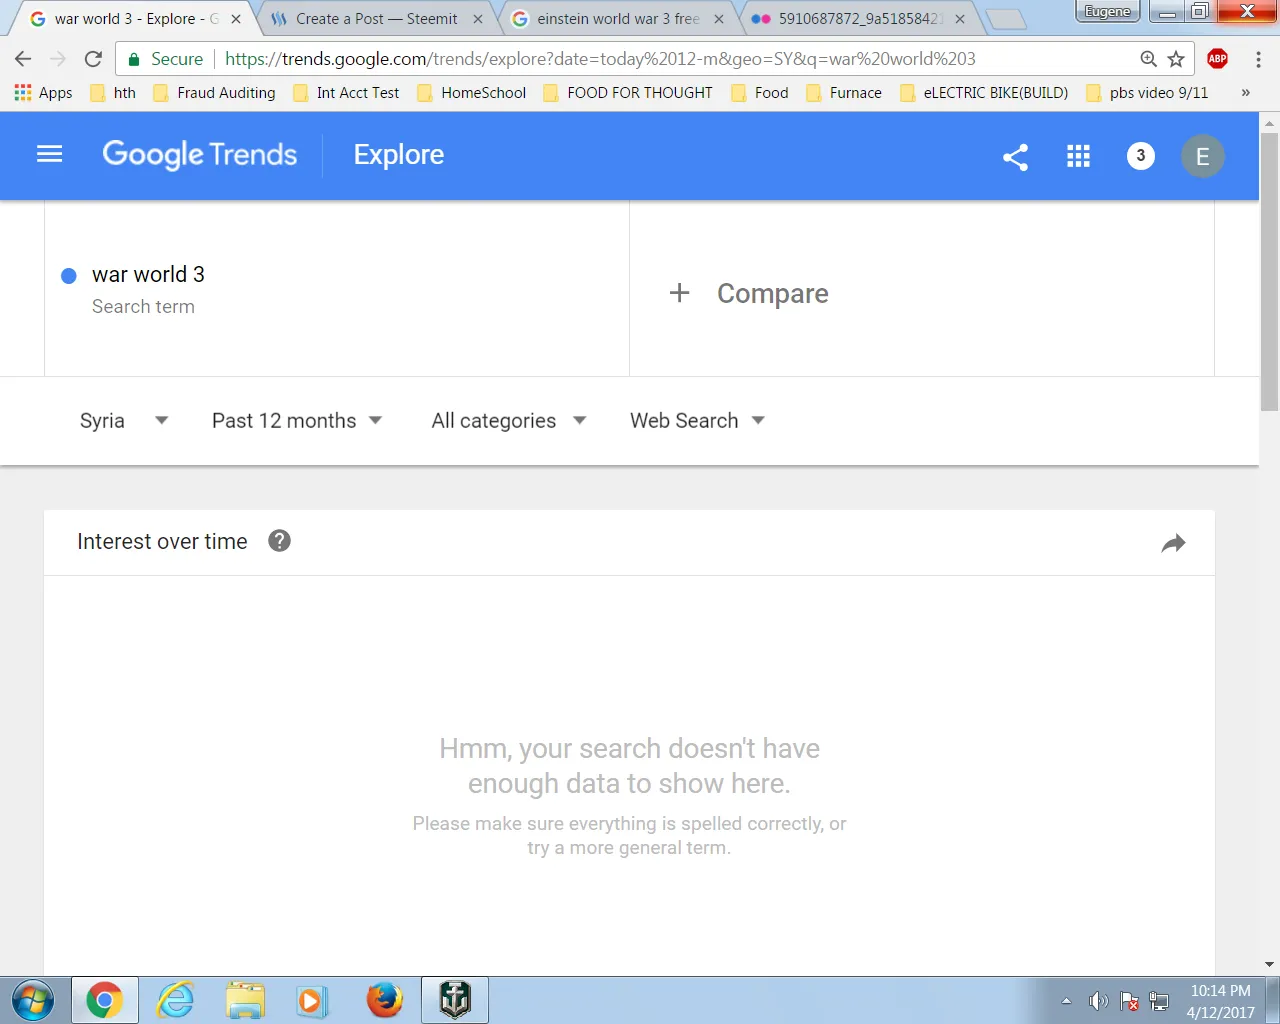
Task: Switch to the einstein world war 3 tab
Action: [x=617, y=19]
